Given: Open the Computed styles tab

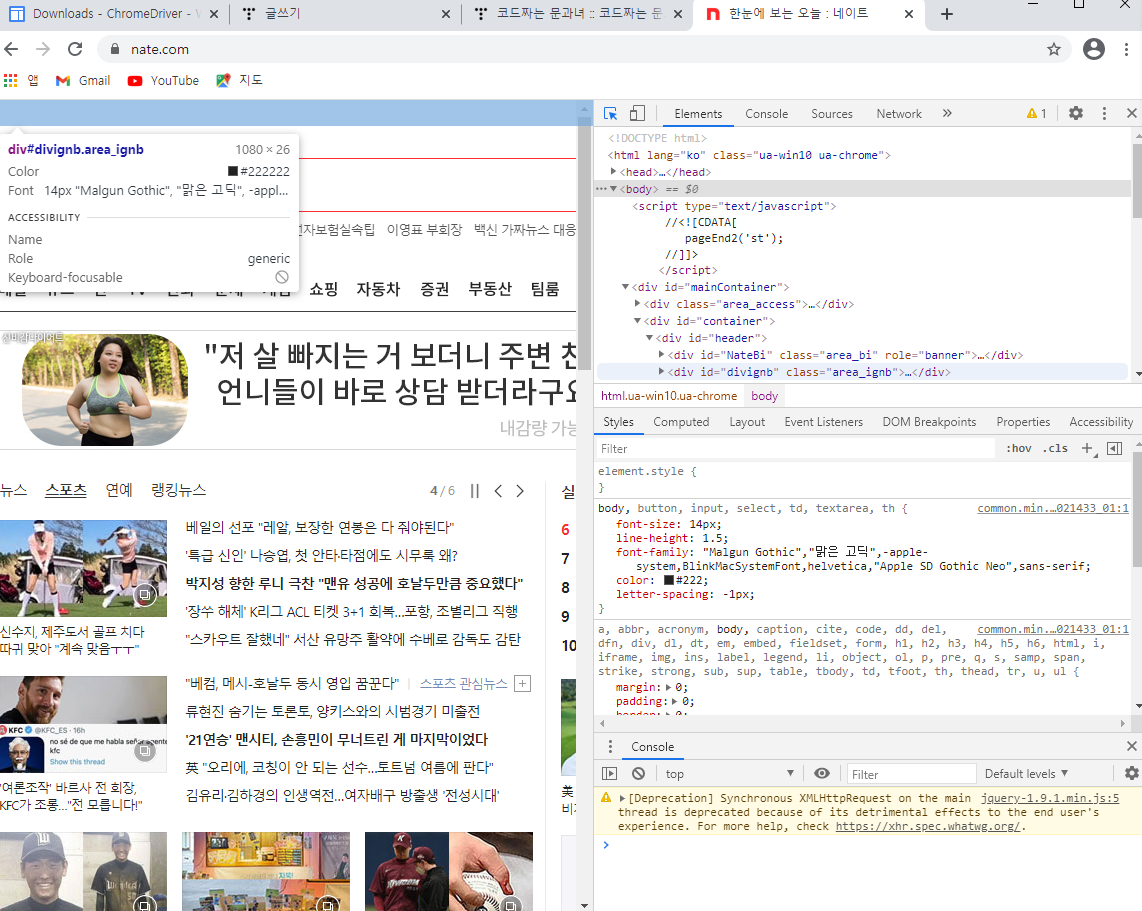Looking at the screenshot, I should [681, 422].
